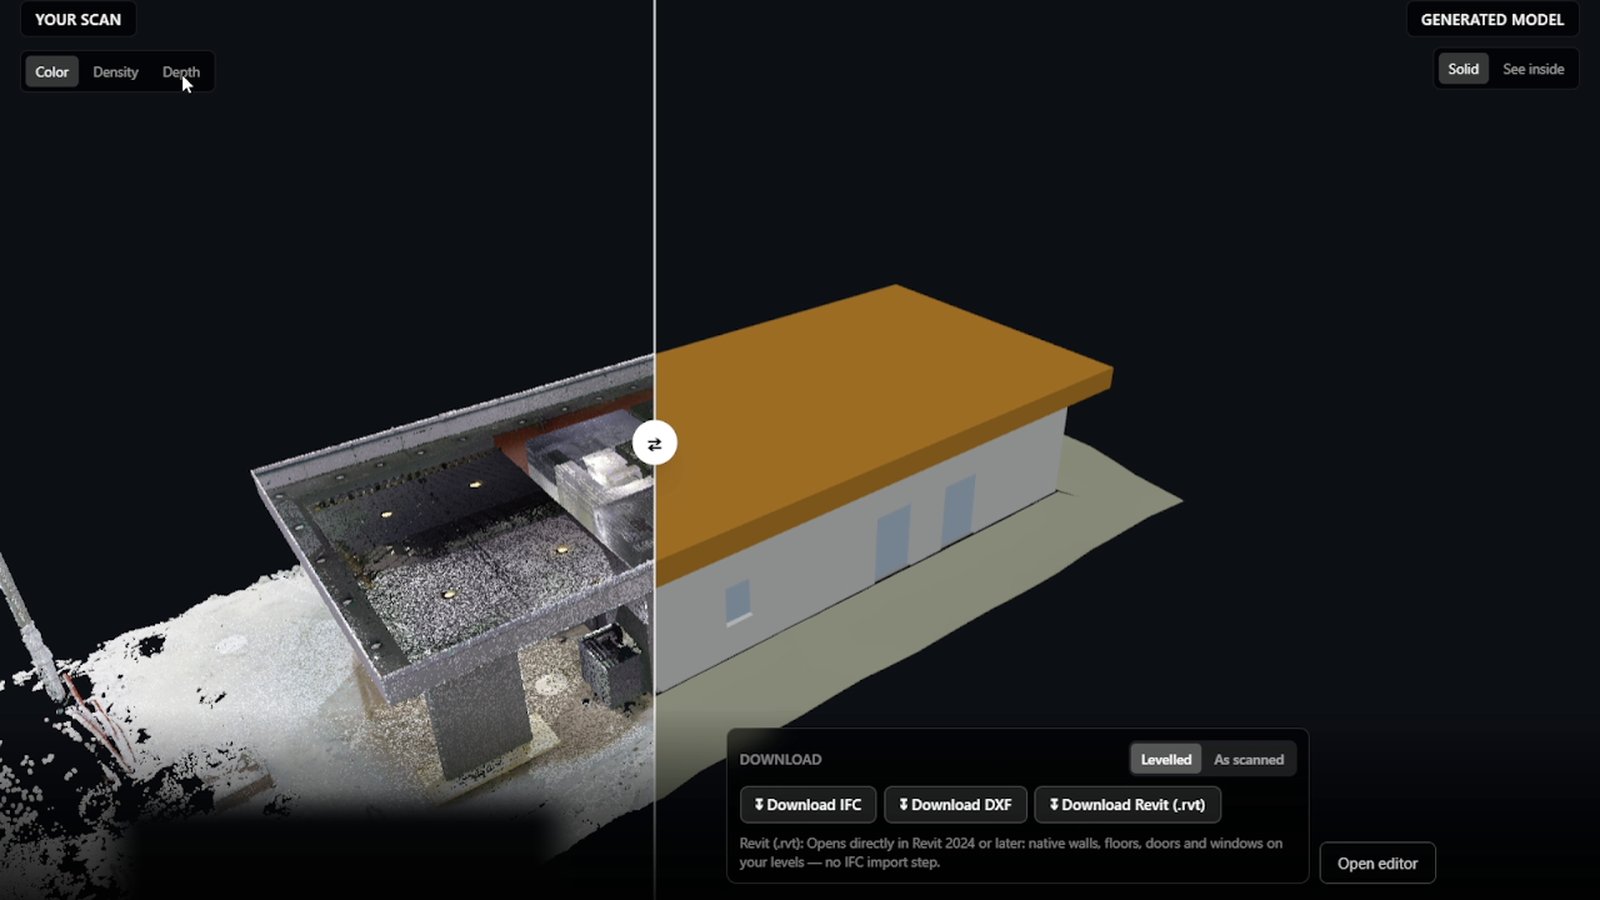
Task: Download the Revit .rvt file
Action: (x=1127, y=805)
